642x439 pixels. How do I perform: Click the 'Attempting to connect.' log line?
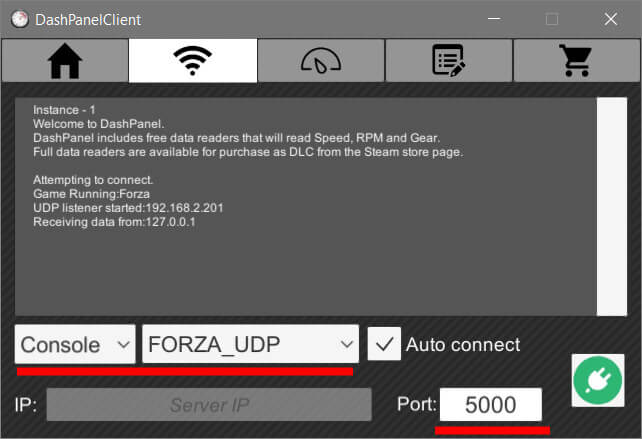93,180
